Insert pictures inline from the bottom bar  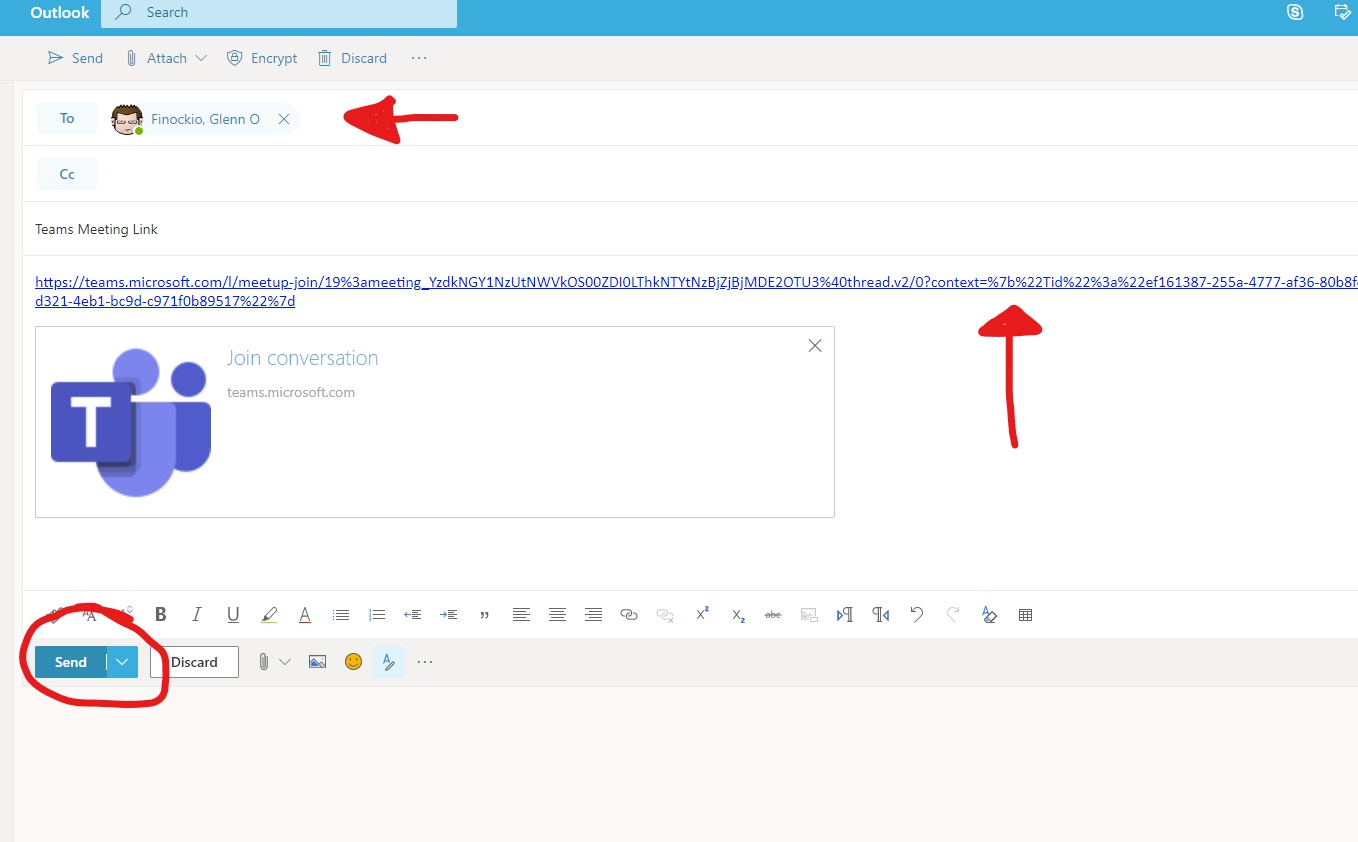coord(318,662)
